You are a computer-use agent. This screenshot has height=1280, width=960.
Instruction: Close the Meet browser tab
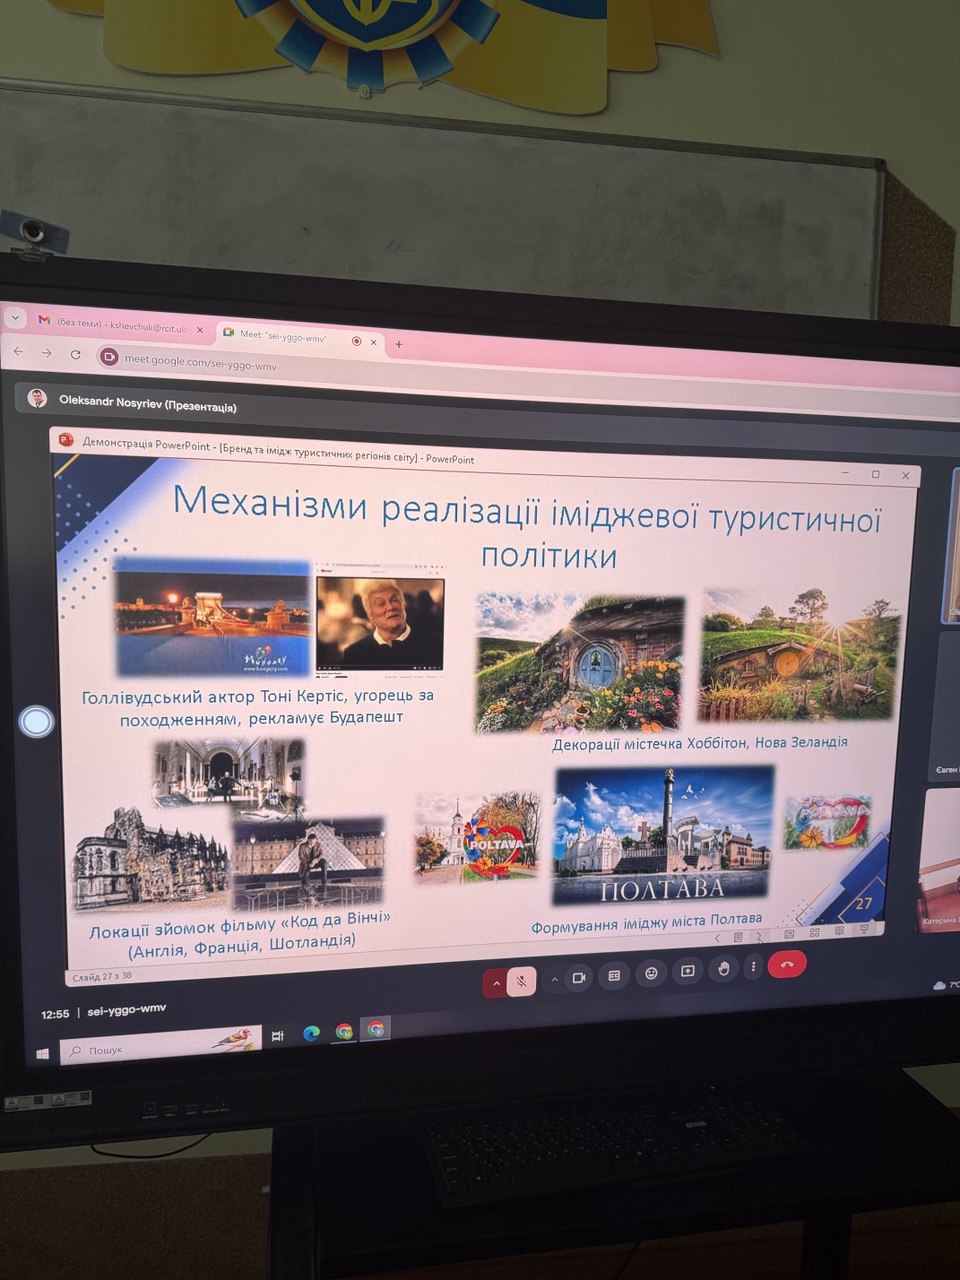pos(376,342)
